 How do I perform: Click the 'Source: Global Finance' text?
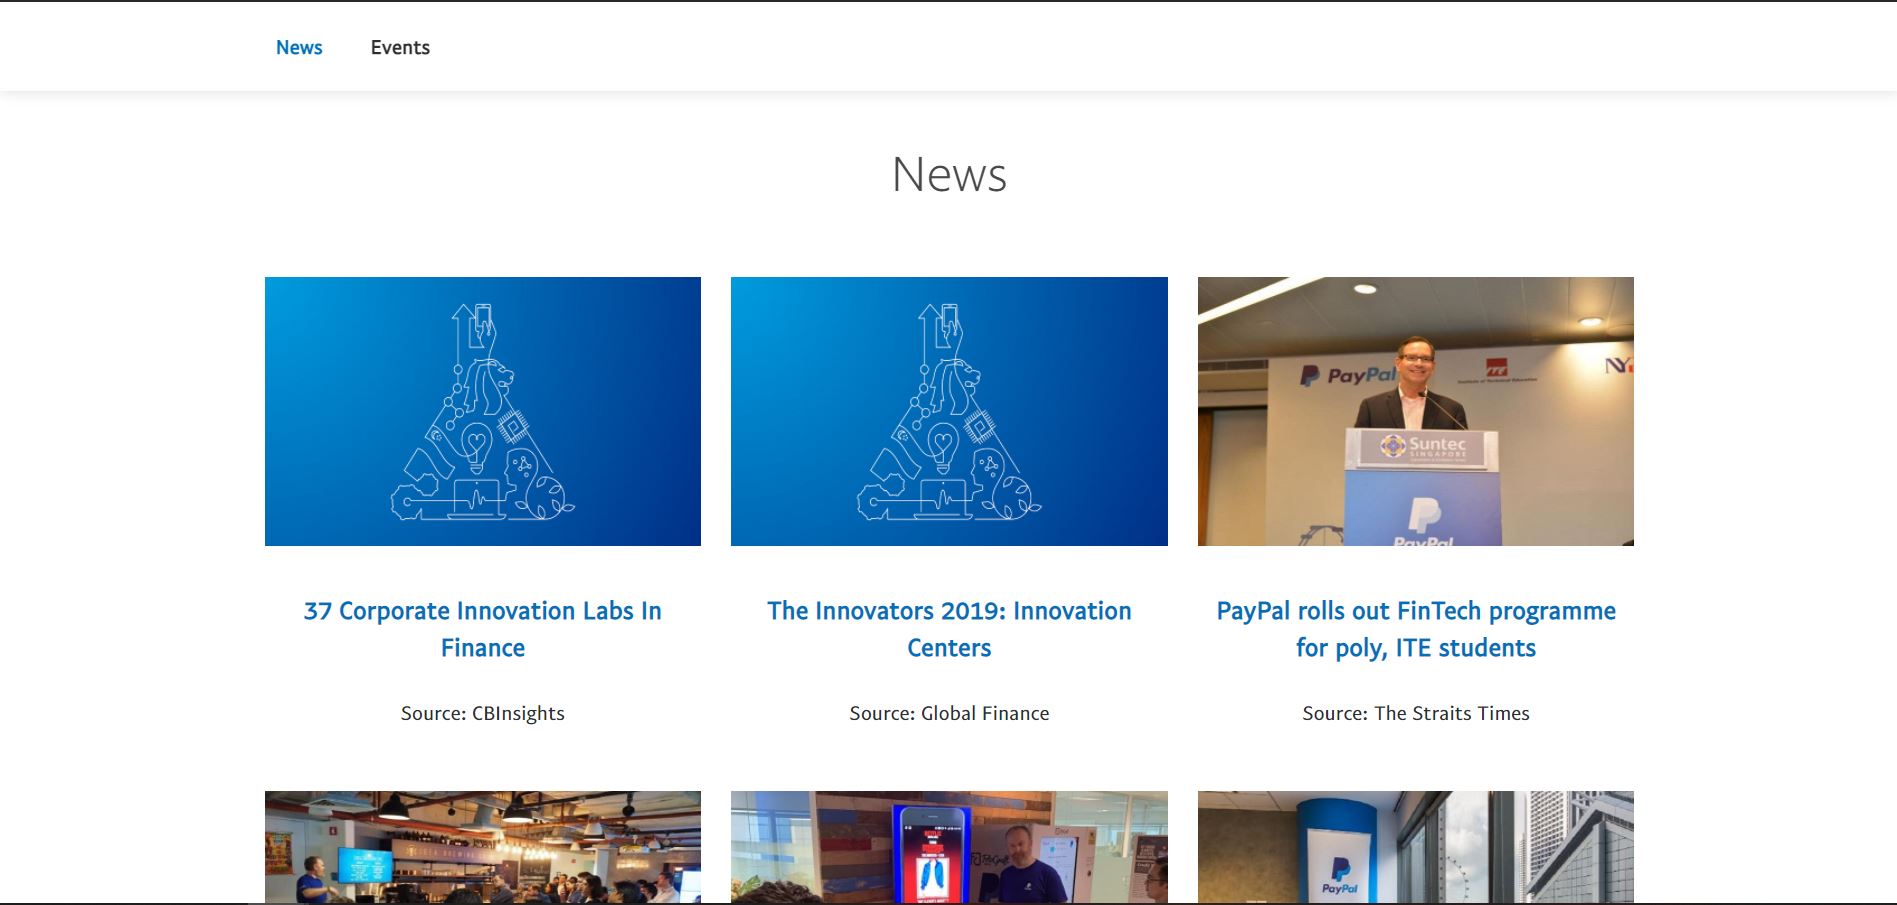[x=949, y=713]
